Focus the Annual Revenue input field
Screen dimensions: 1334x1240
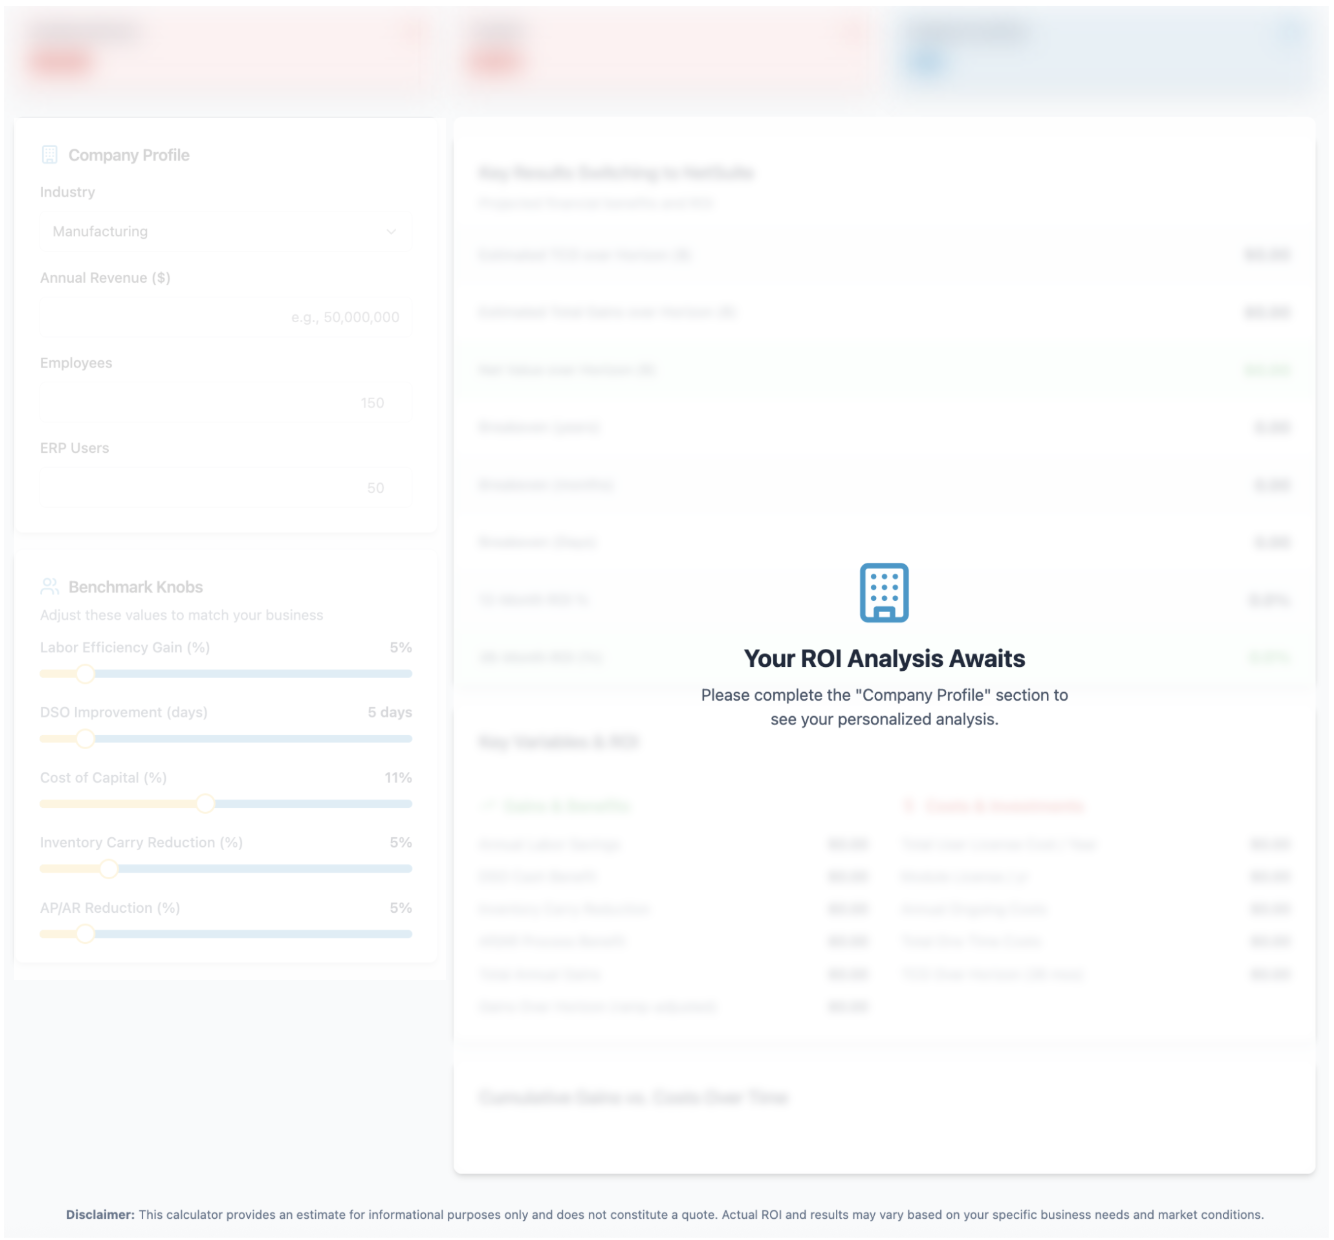click(225, 317)
